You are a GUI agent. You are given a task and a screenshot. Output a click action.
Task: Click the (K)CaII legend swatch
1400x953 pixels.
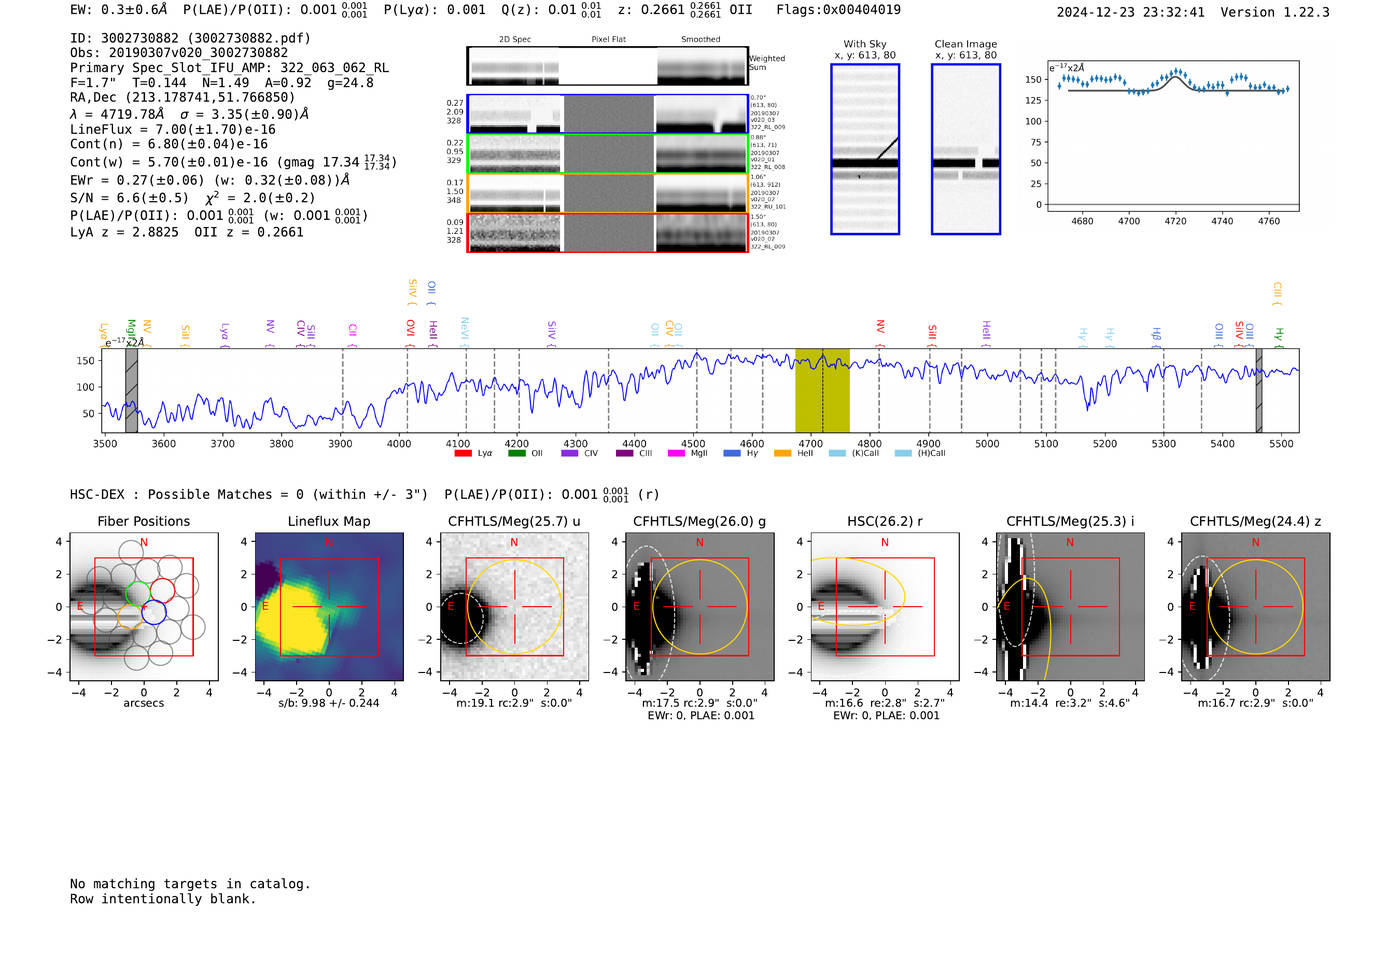pos(837,453)
